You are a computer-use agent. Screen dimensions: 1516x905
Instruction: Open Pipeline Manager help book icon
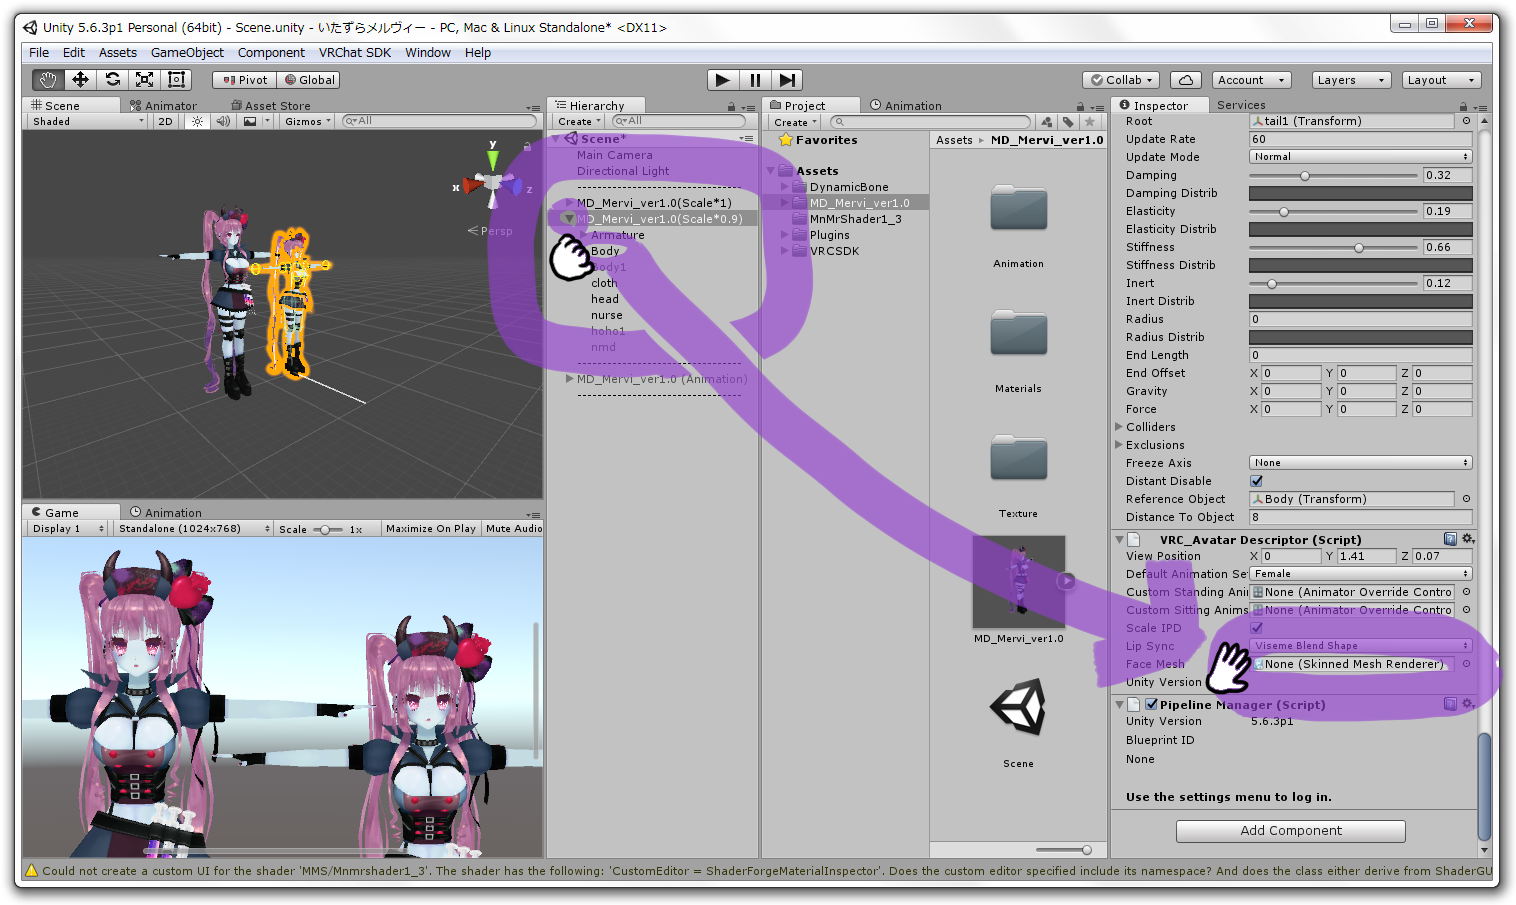tap(1451, 704)
